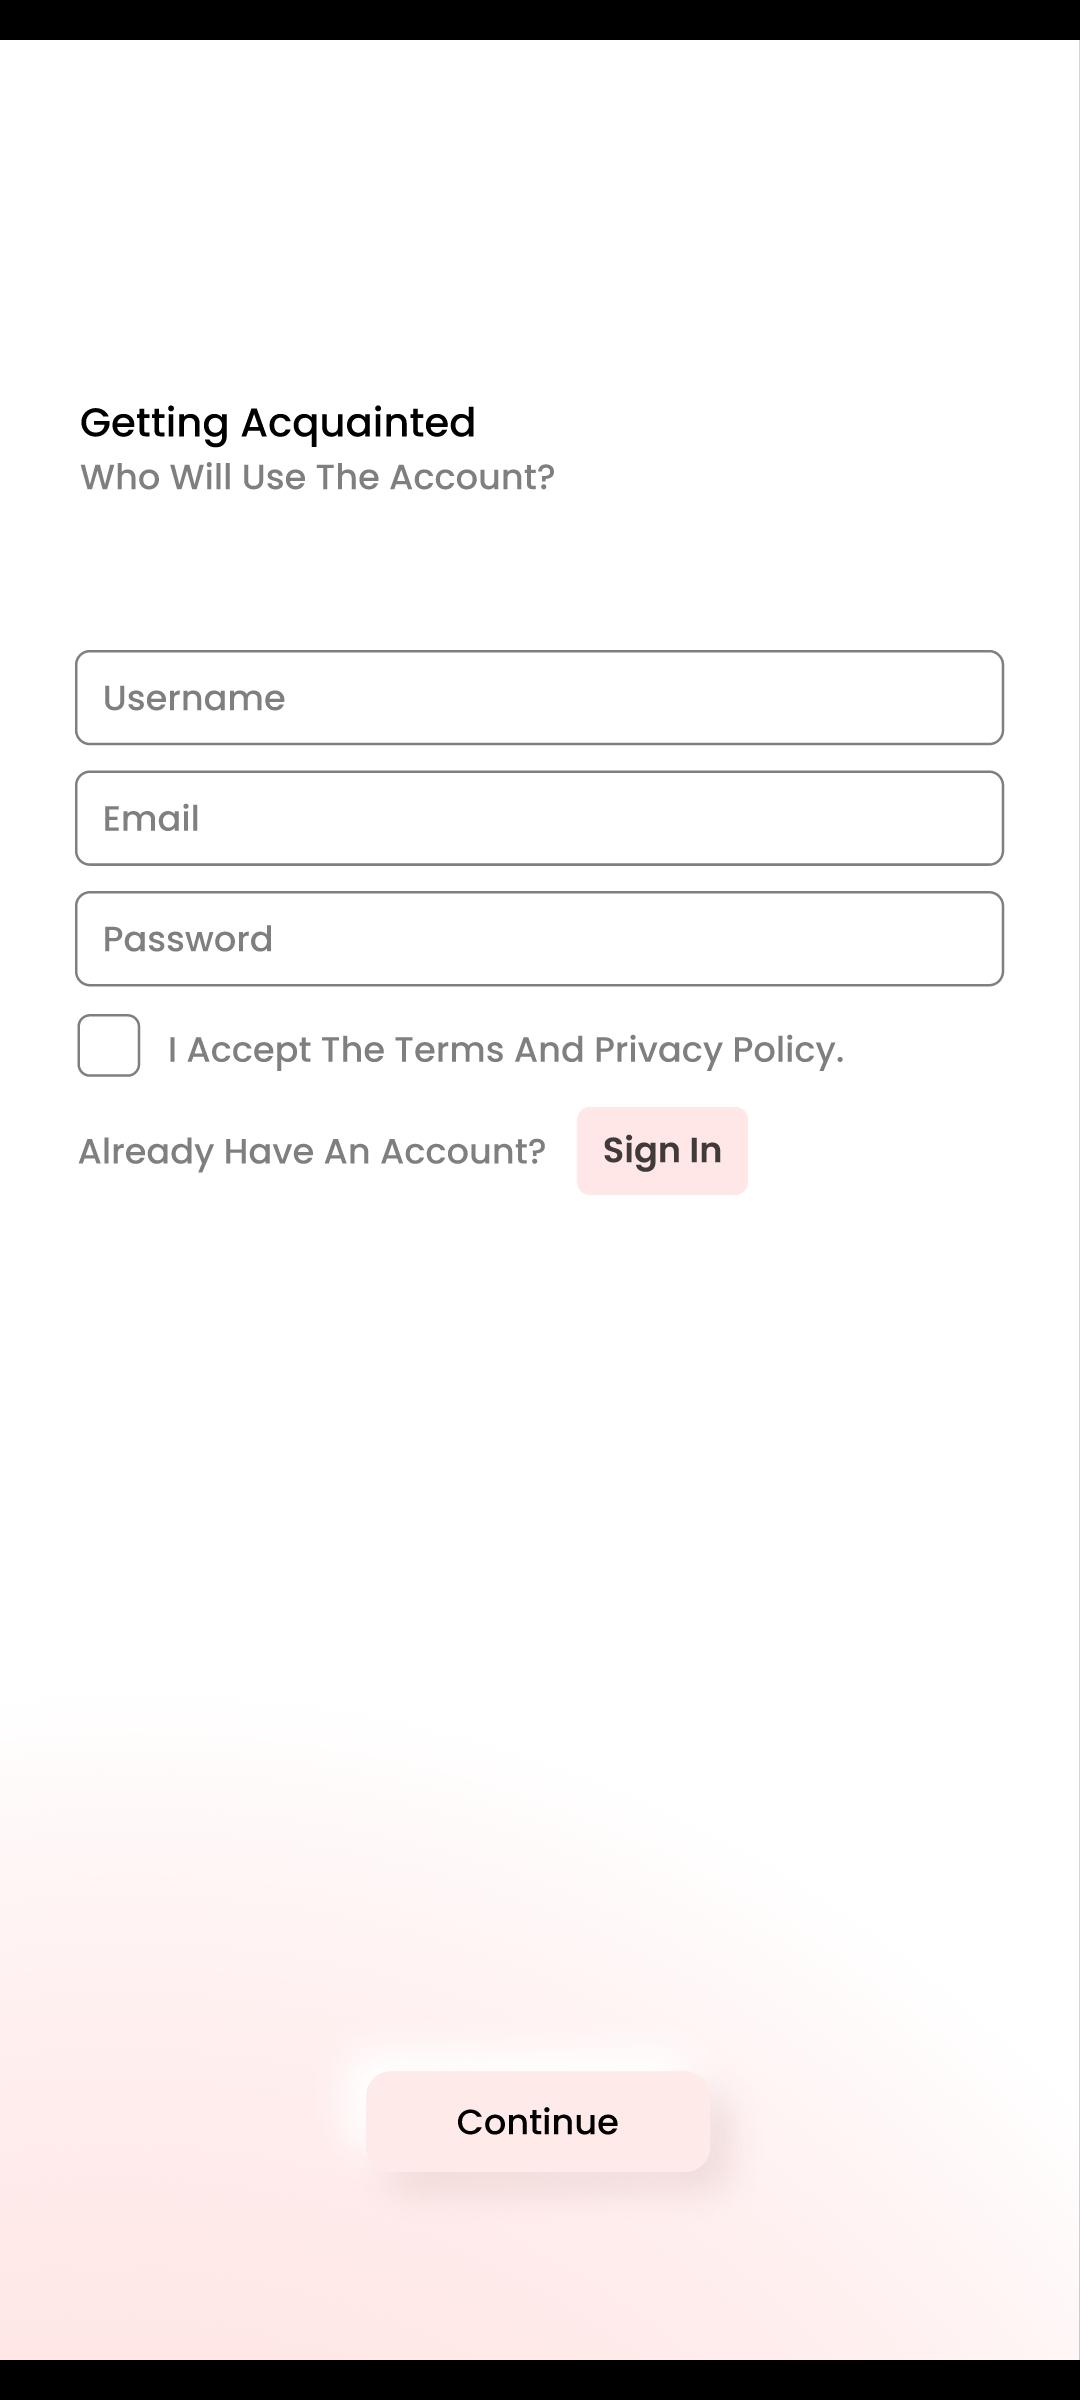Go to login via Sign In
1080x2400 pixels.
662,1151
